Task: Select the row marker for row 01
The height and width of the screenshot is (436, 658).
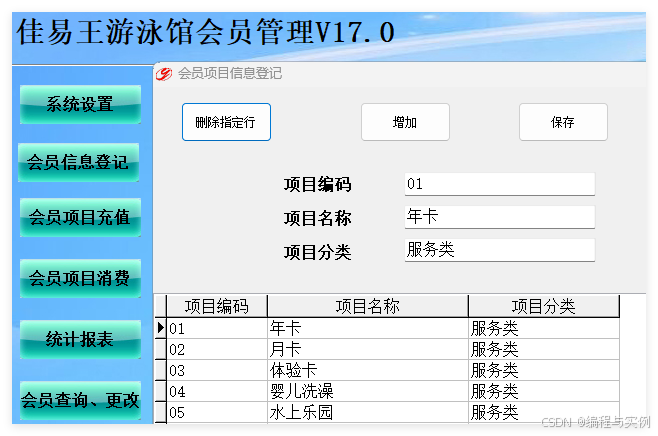Action: click(161, 328)
